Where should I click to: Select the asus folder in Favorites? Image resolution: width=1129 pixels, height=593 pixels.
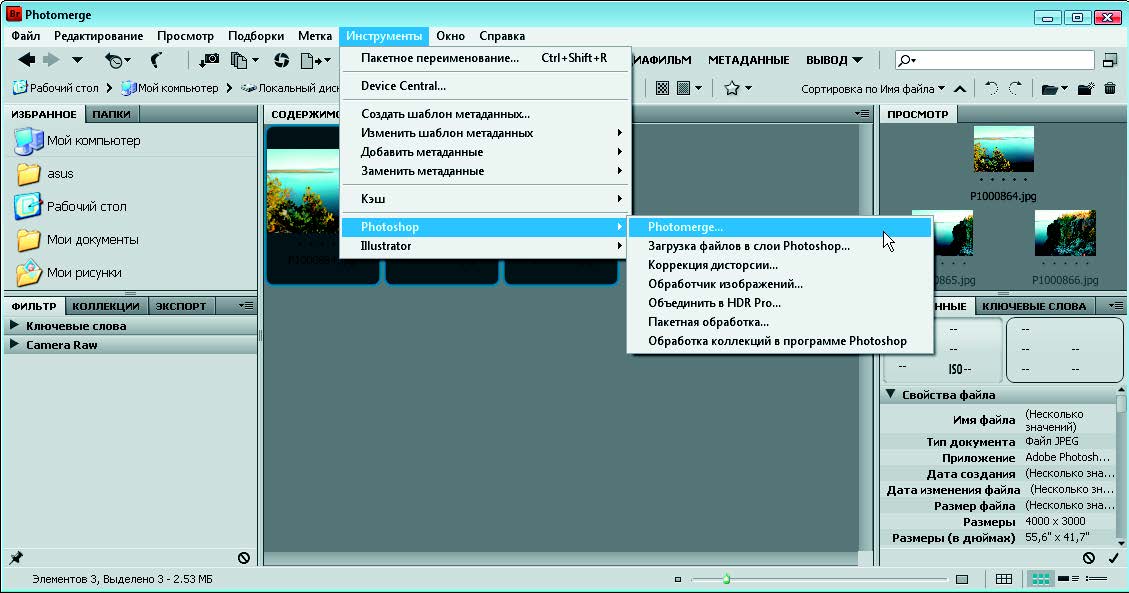click(45, 173)
